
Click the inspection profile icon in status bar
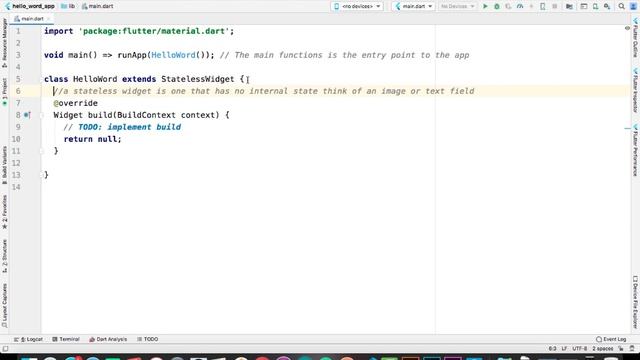pos(632,349)
